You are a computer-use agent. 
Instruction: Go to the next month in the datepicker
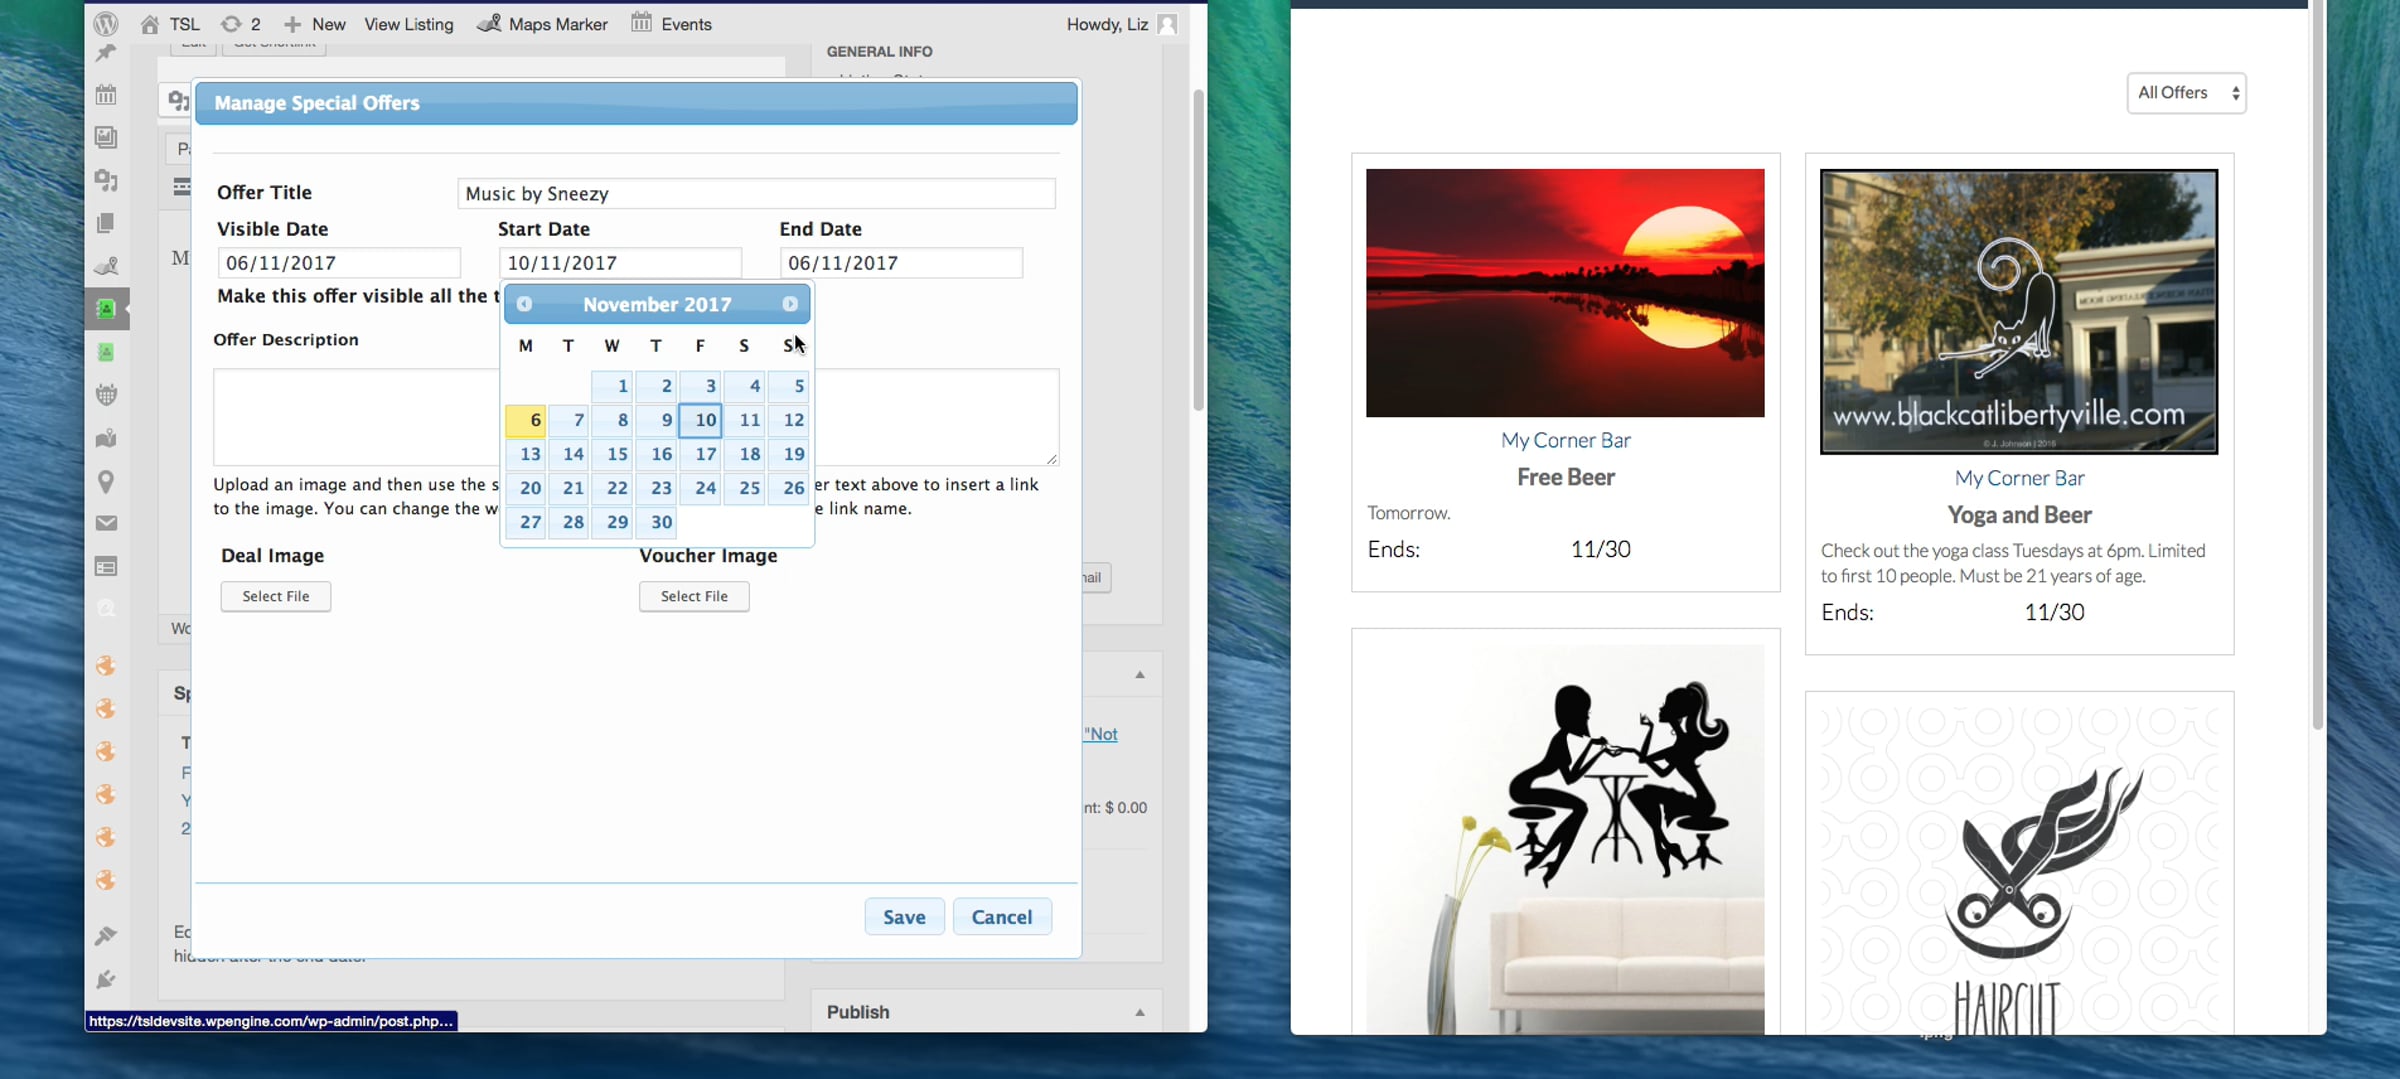[790, 304]
